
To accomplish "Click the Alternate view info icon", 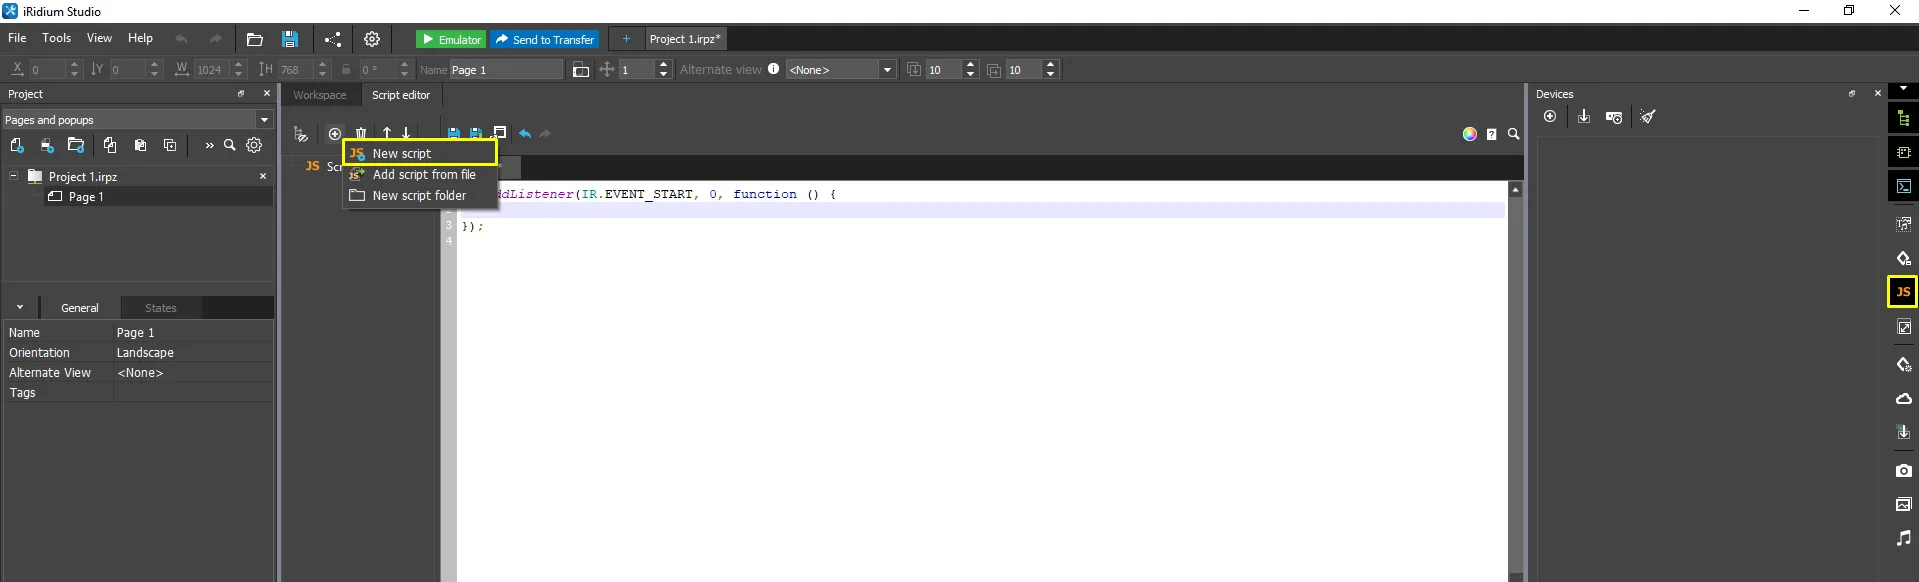I will [x=773, y=69].
